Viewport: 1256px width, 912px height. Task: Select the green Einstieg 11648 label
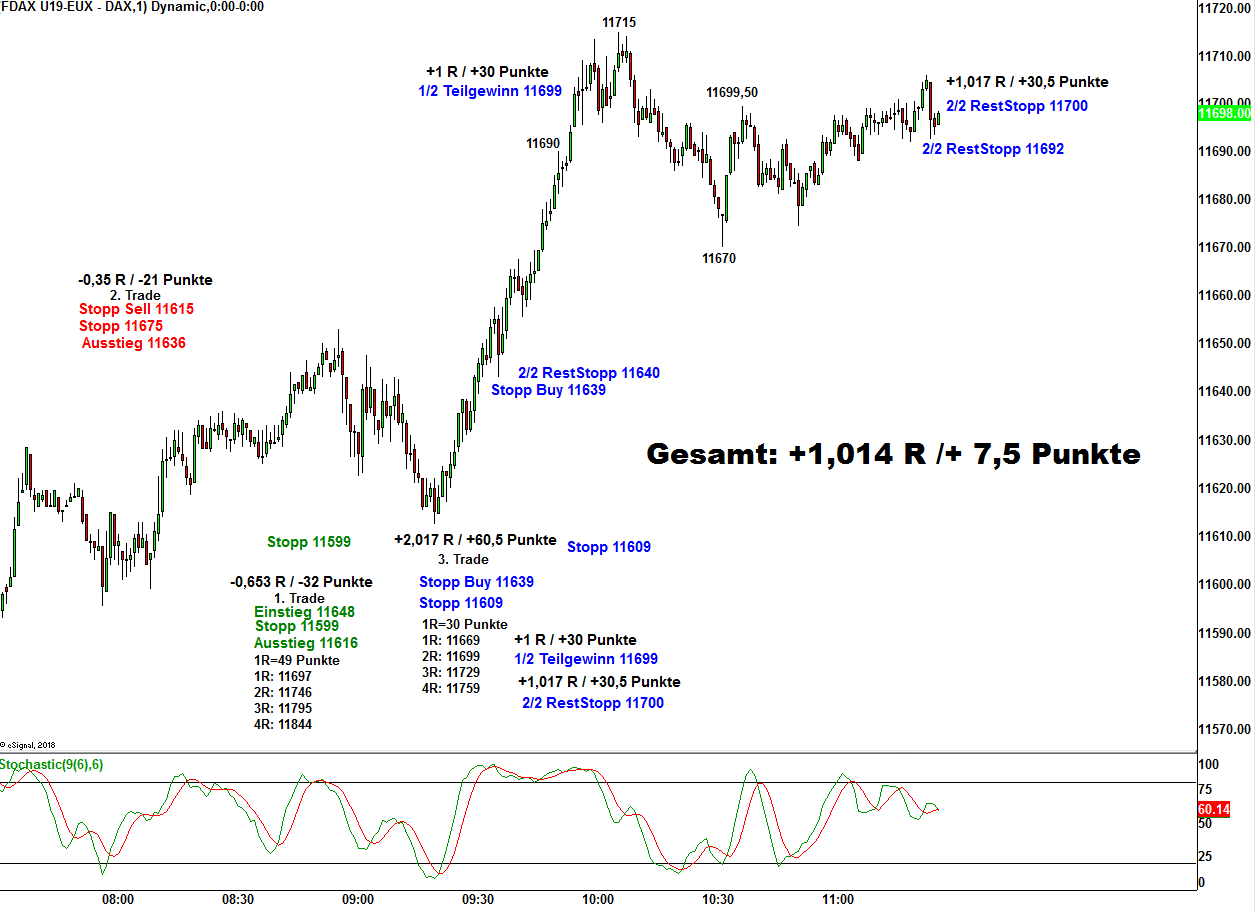pyautogui.click(x=304, y=611)
